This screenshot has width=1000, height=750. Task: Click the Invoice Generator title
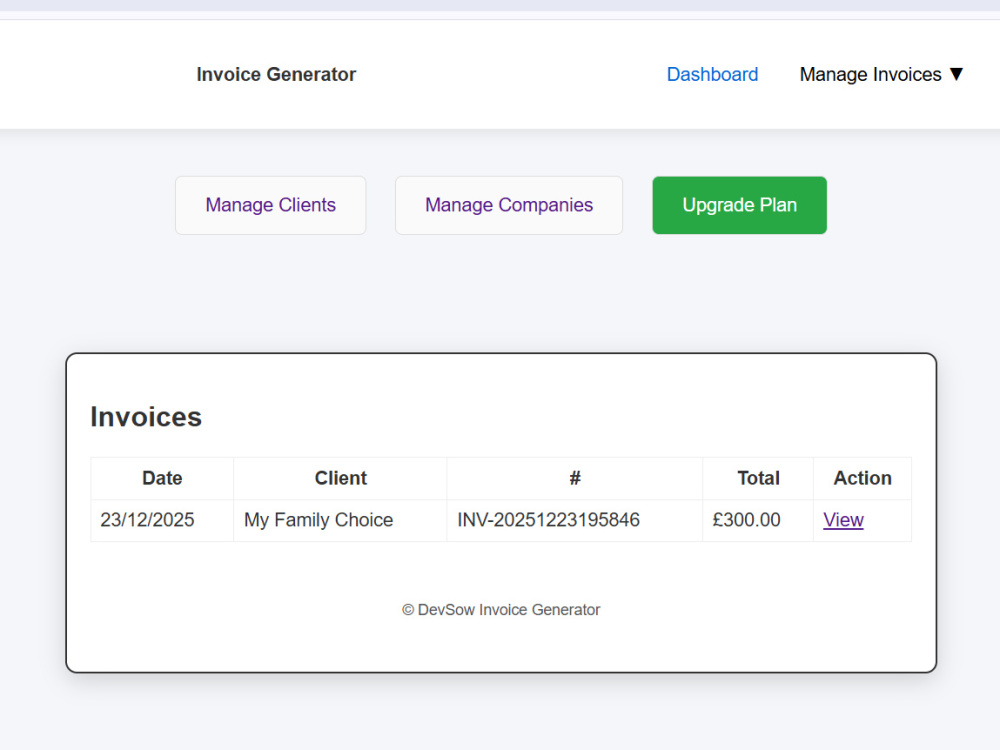click(276, 75)
